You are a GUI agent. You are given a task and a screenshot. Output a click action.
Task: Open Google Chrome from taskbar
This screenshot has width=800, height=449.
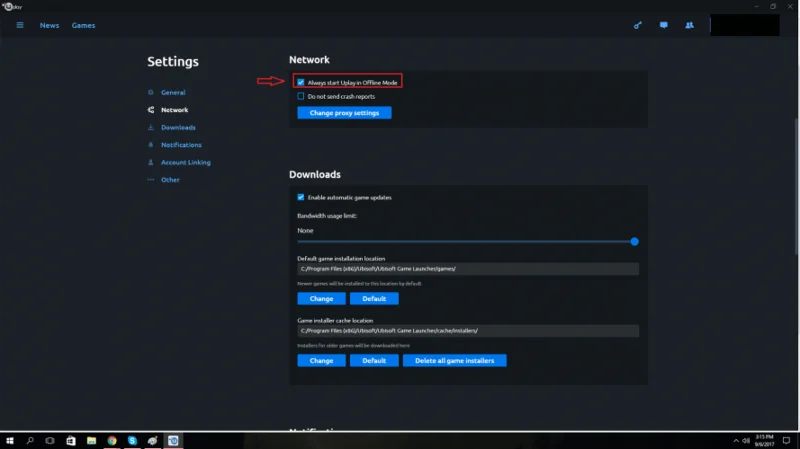112,441
